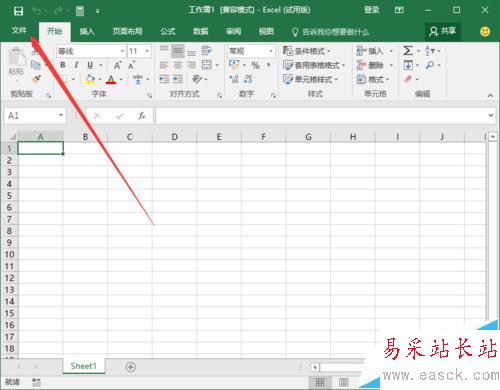This screenshot has width=500, height=390.
Task: Click the Insert Function fx icon
Action: pos(142,116)
